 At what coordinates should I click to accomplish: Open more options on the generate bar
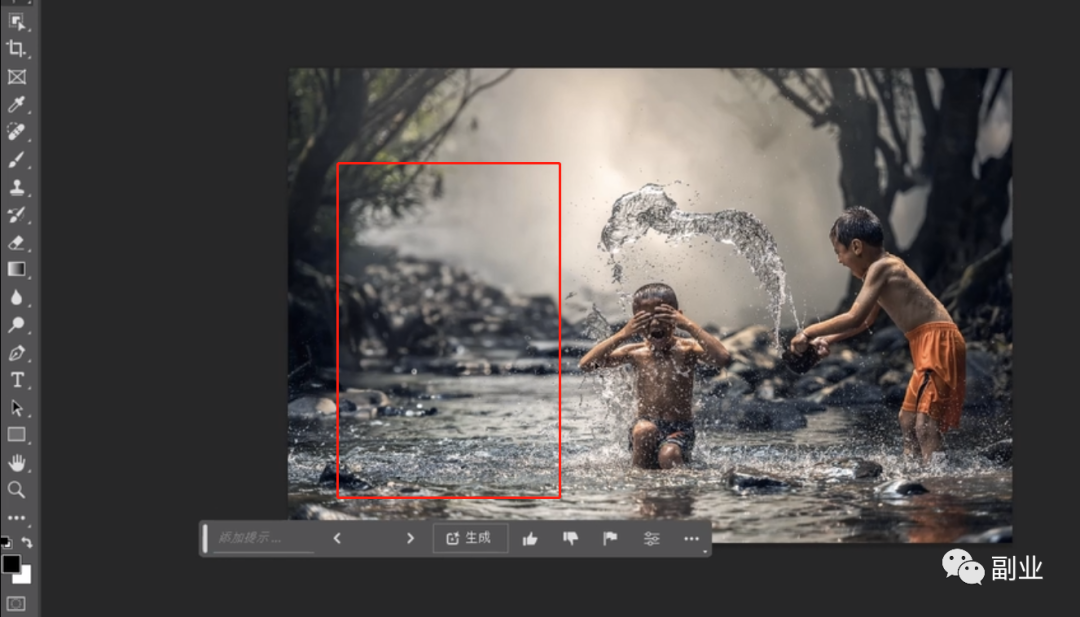coord(691,538)
